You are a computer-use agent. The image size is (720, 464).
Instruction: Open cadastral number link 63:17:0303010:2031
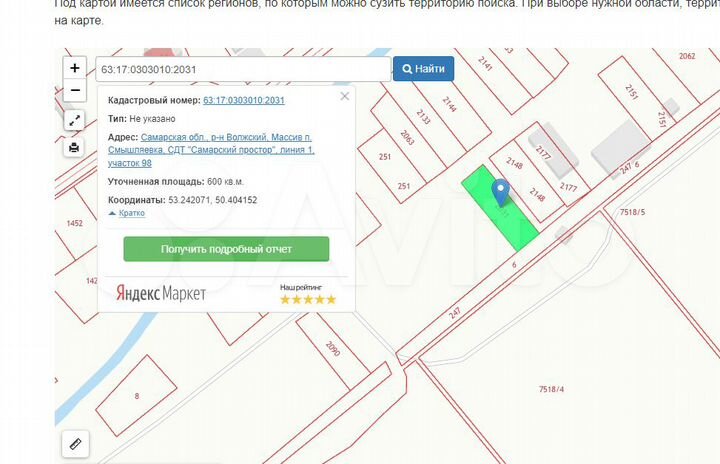pos(244,100)
